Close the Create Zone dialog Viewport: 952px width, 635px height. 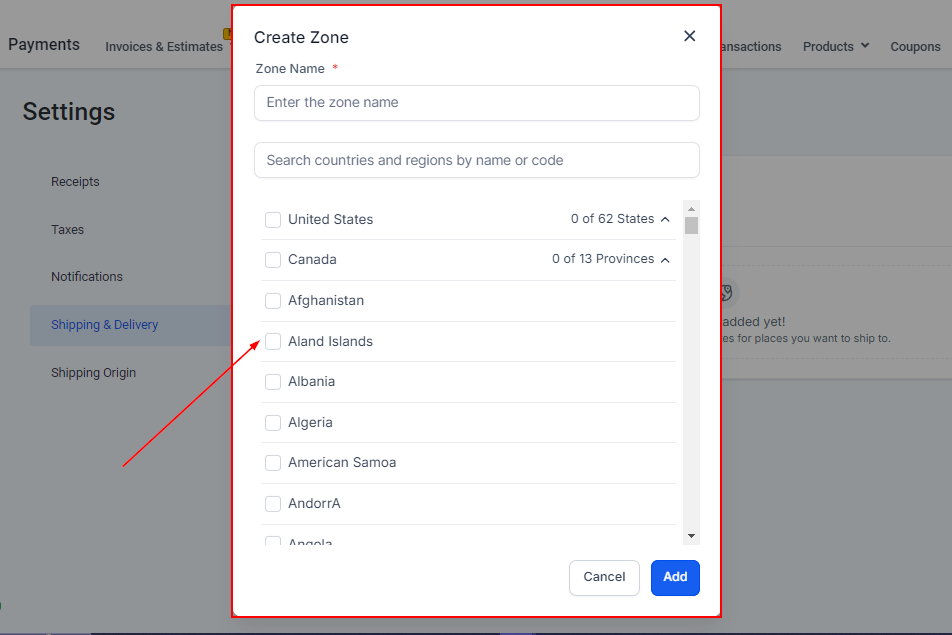[x=689, y=36]
